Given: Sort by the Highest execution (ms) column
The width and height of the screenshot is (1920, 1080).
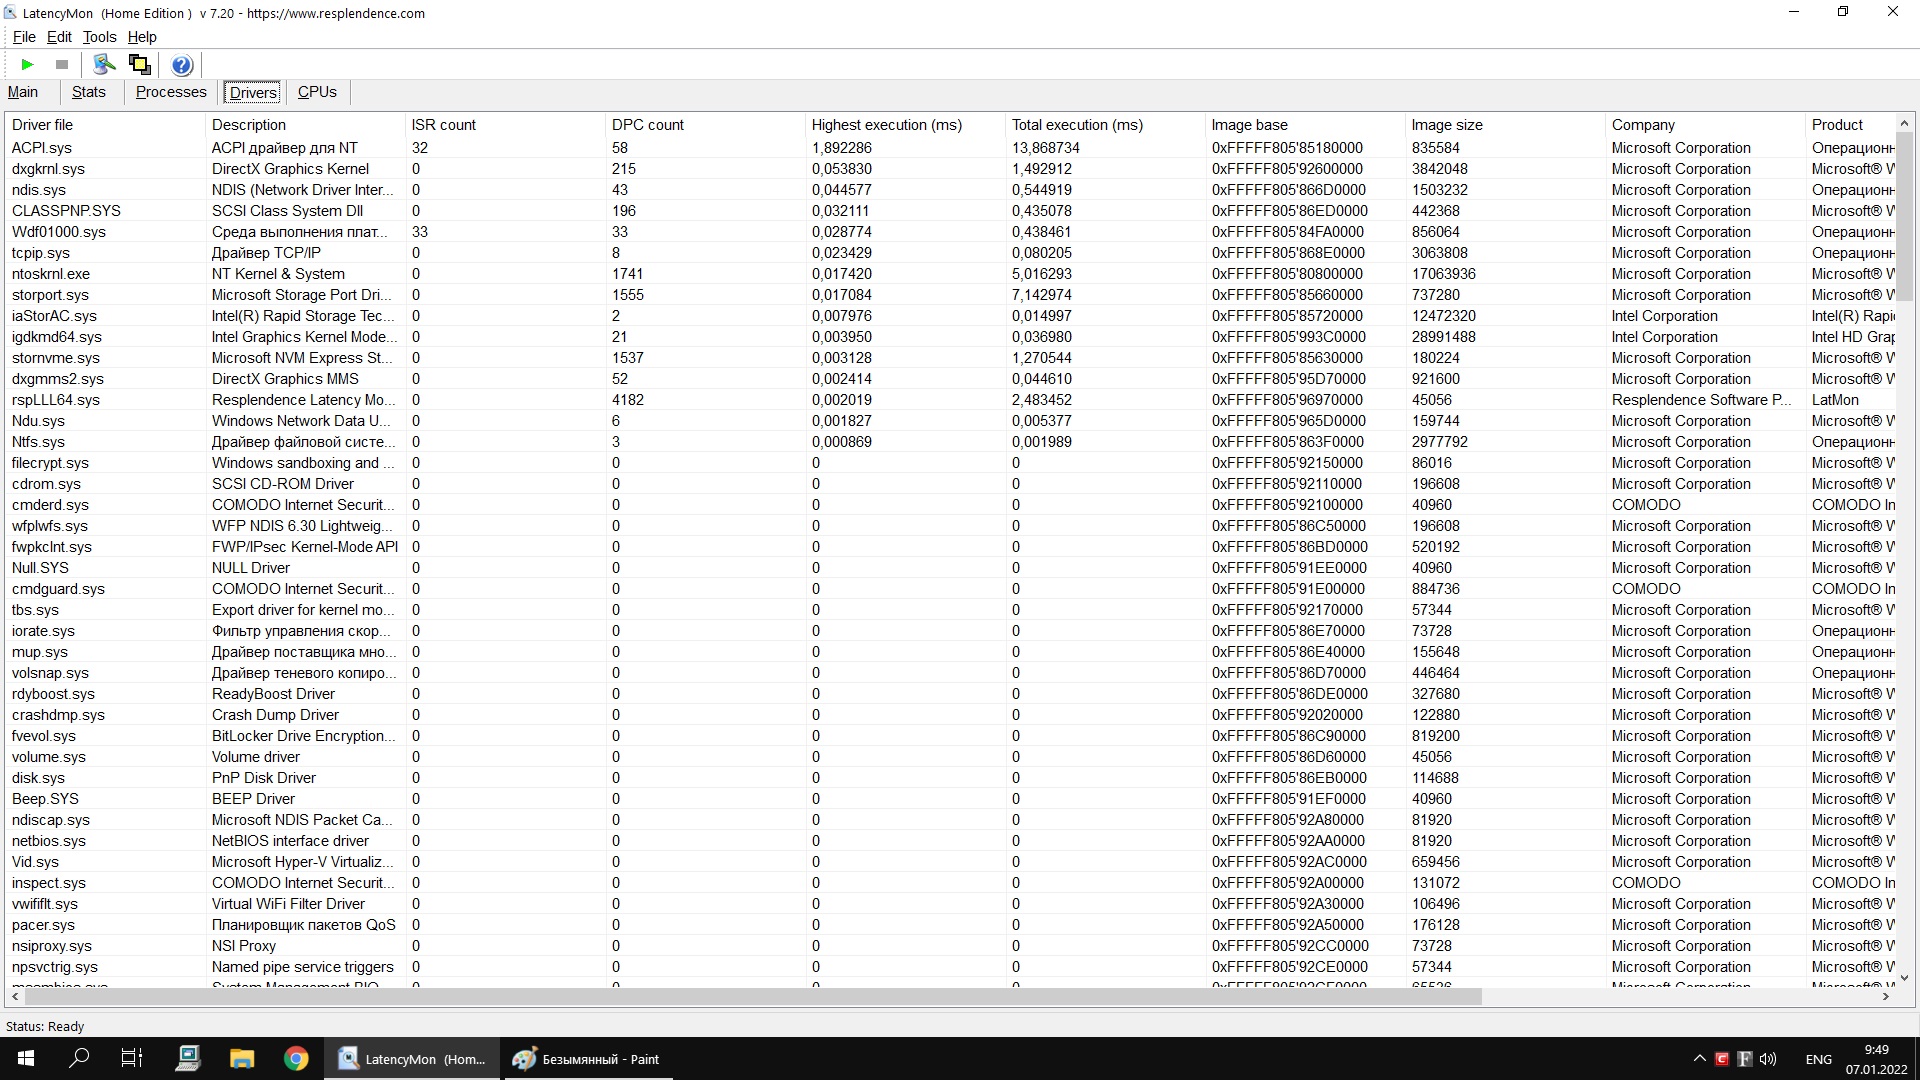Looking at the screenshot, I should 886,125.
